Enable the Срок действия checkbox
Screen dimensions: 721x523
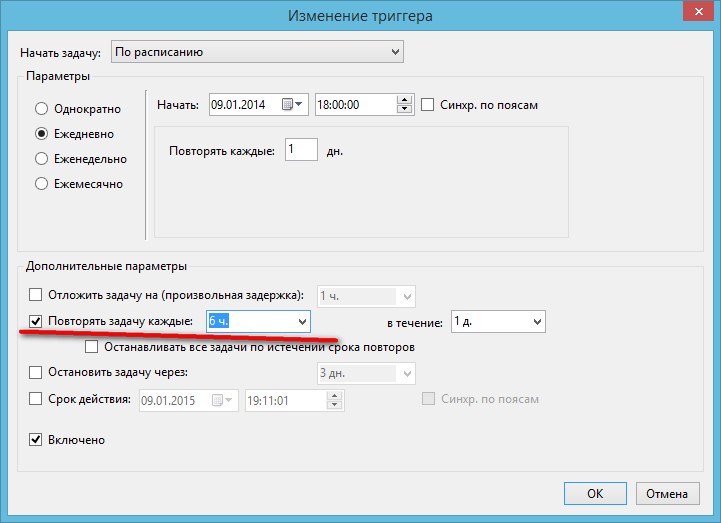[36, 399]
